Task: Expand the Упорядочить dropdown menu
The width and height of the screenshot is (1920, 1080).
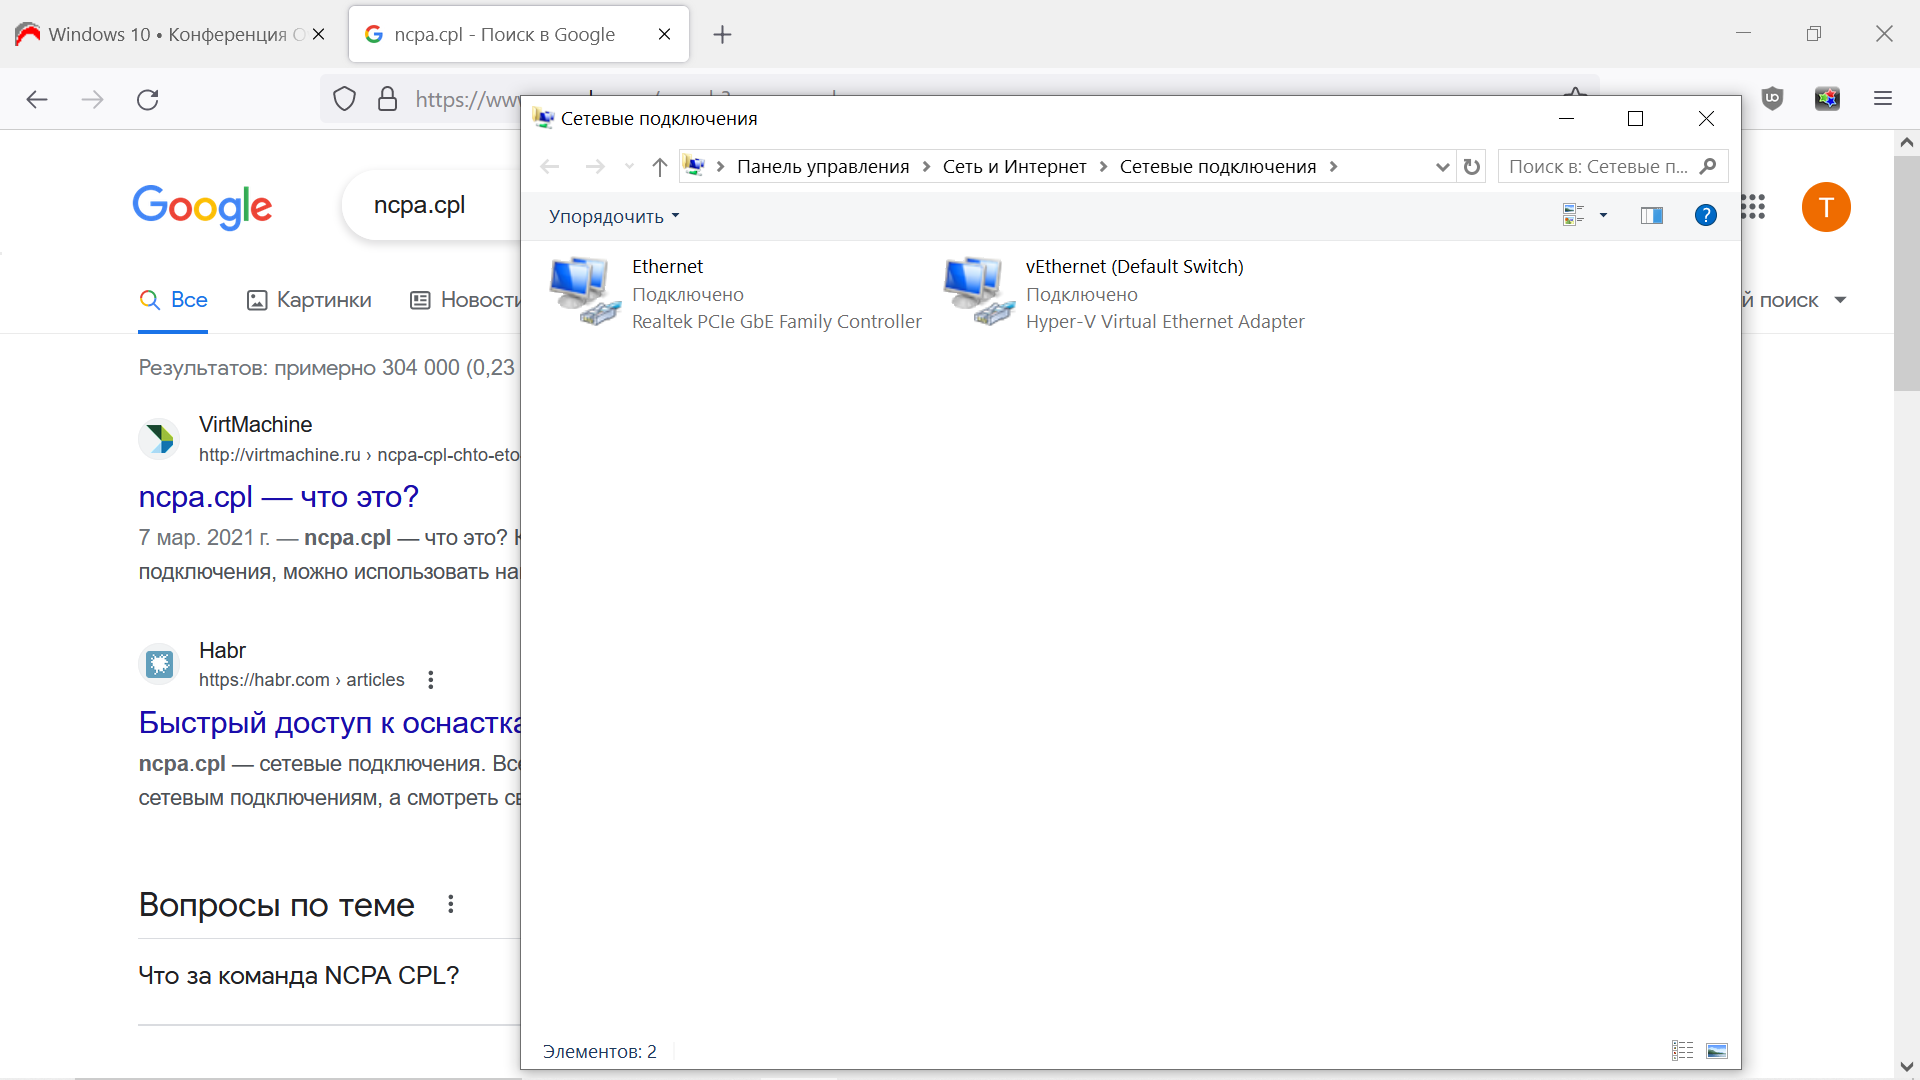Action: coord(613,216)
